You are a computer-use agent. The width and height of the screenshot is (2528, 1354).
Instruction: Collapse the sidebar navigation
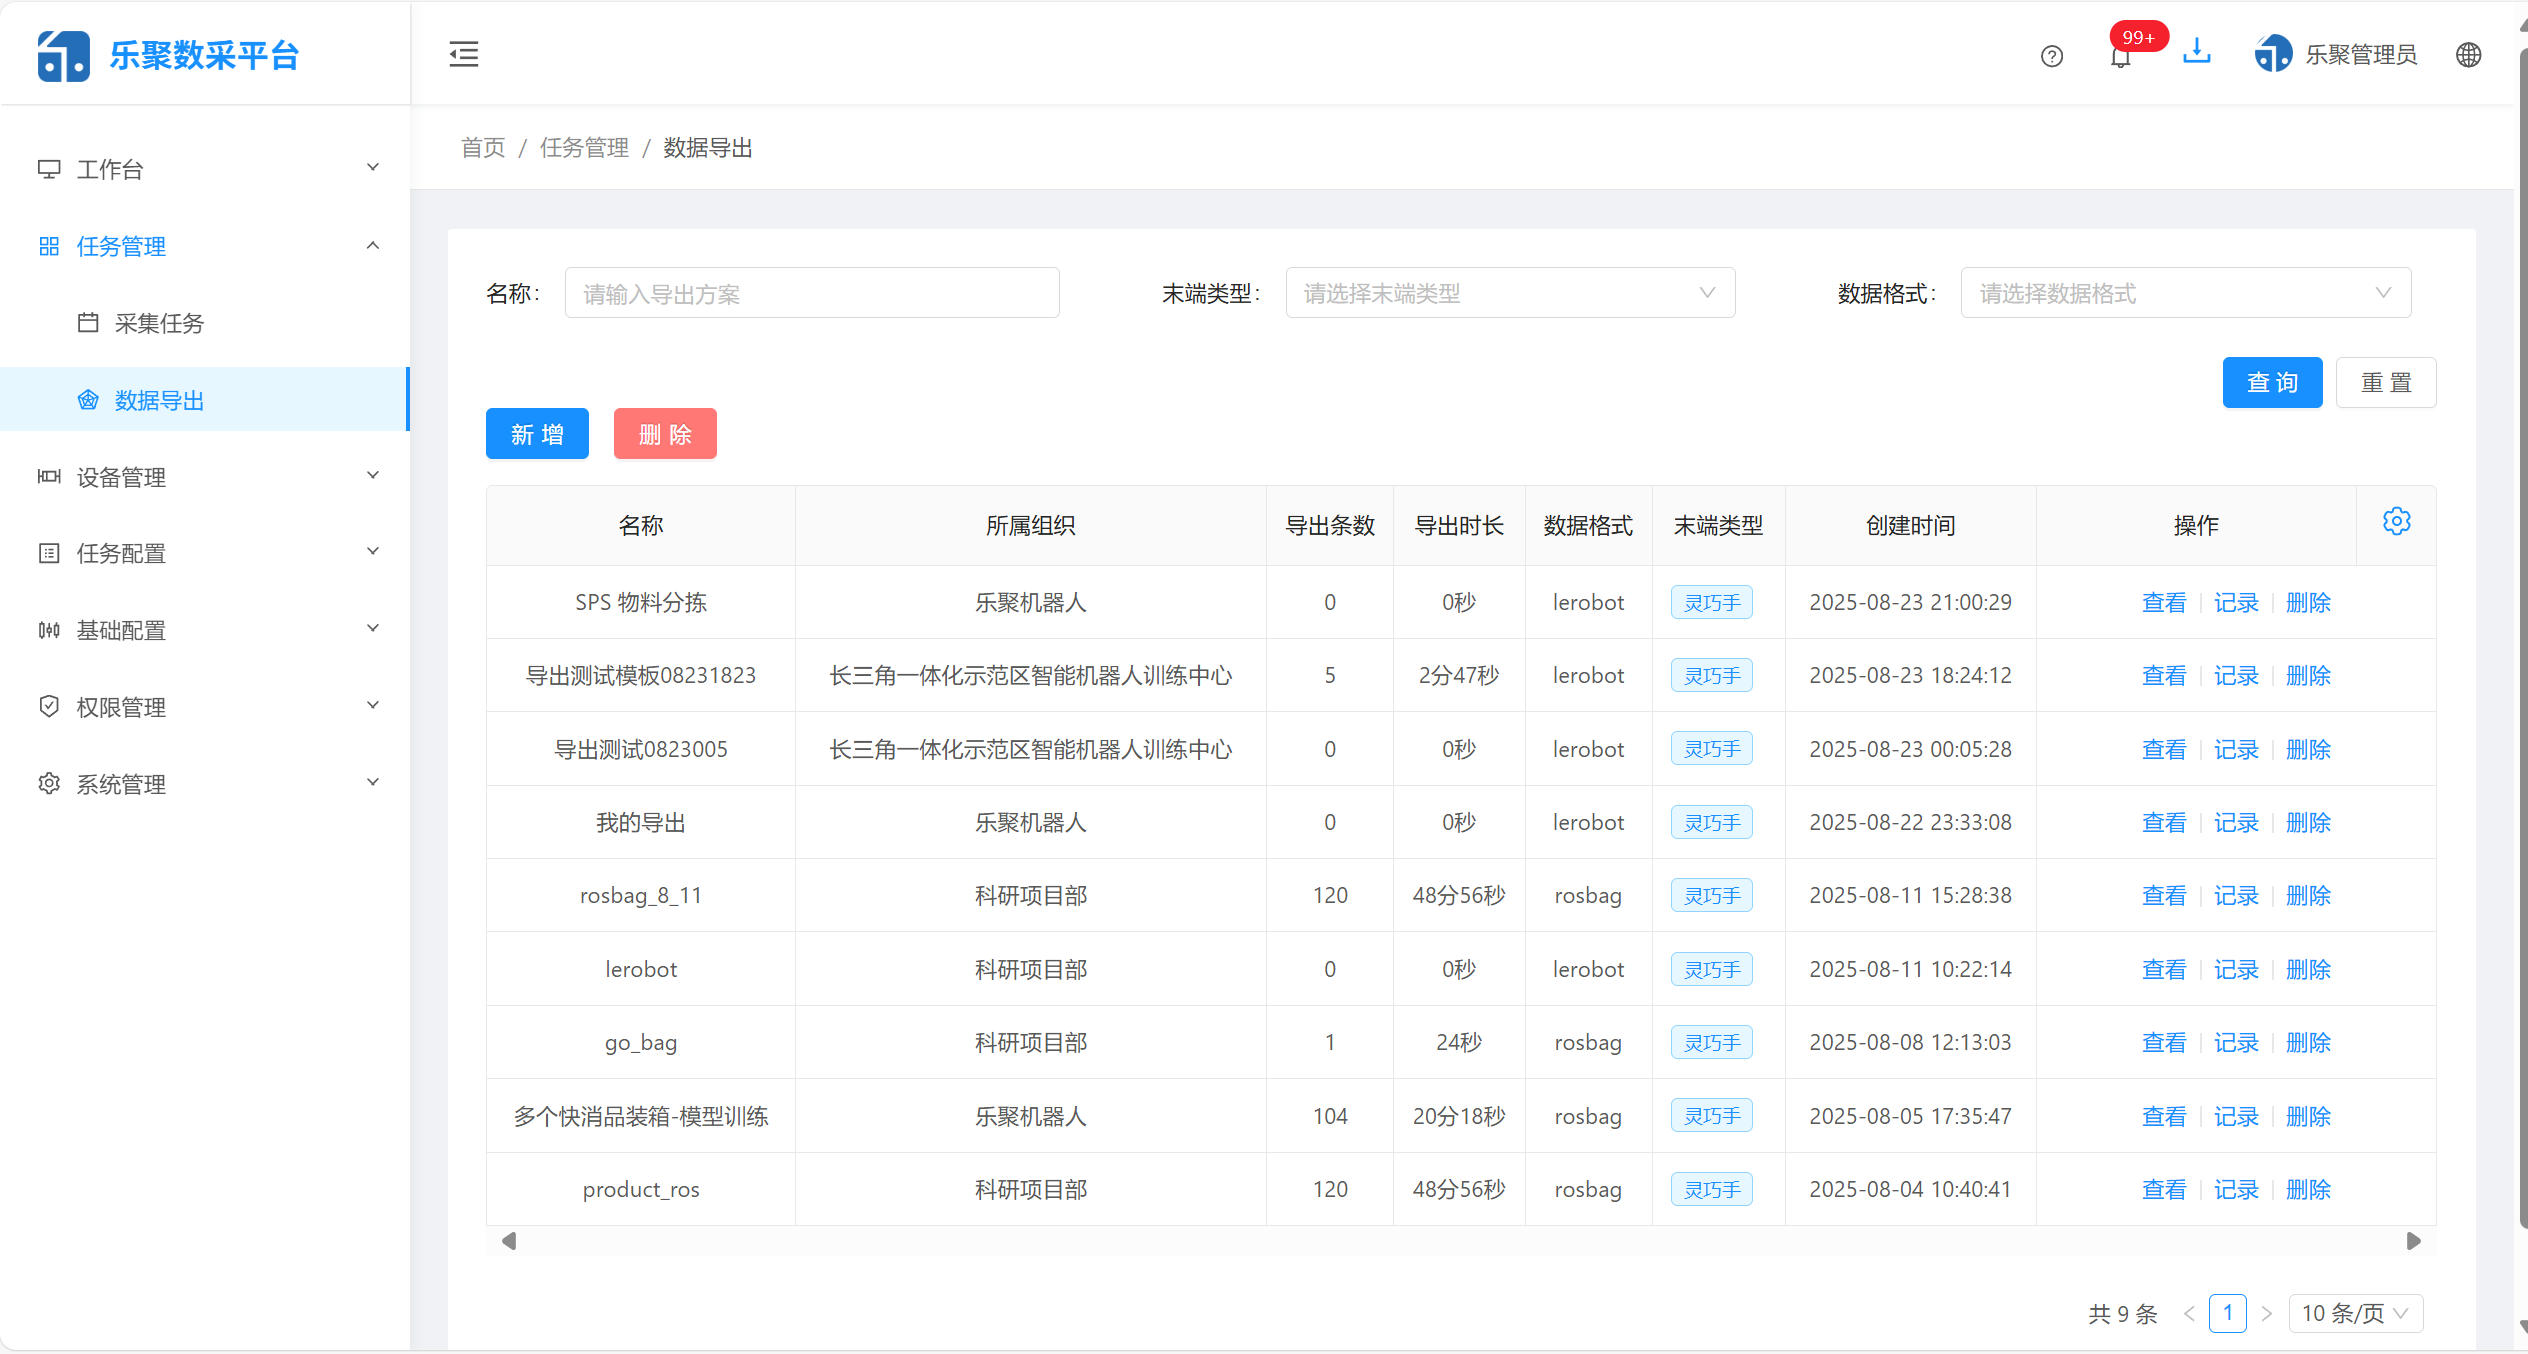coord(463,54)
